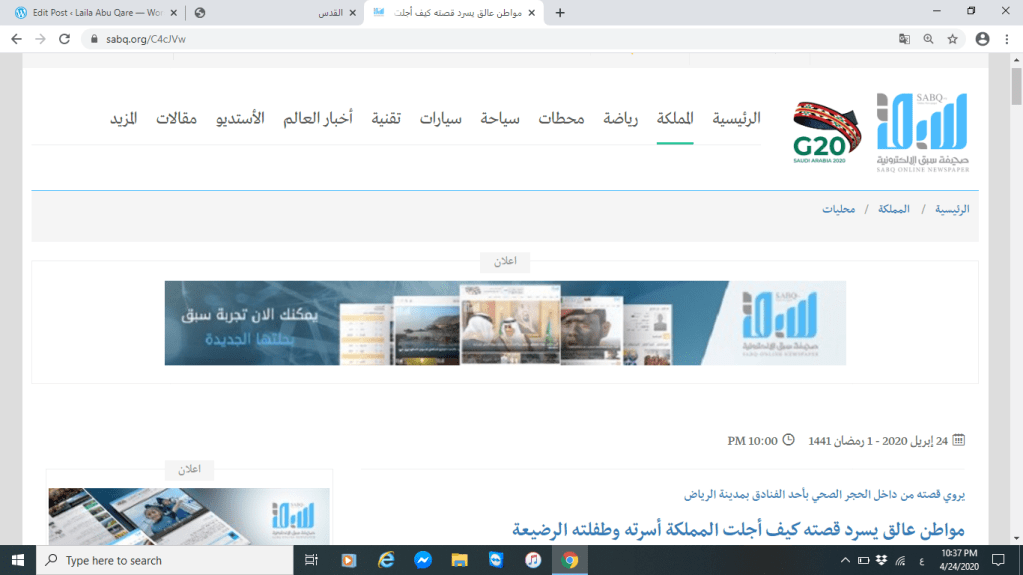This screenshot has width=1023, height=575.
Task: Click the Sabq new look banner ad
Action: pyautogui.click(x=505, y=323)
